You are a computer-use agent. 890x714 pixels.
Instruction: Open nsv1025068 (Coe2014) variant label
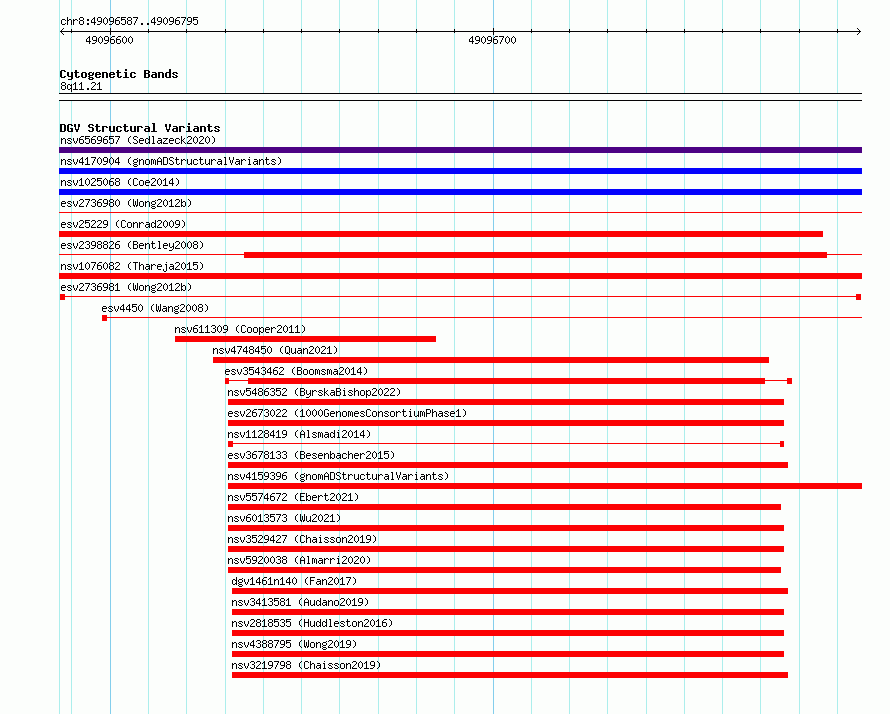120,182
